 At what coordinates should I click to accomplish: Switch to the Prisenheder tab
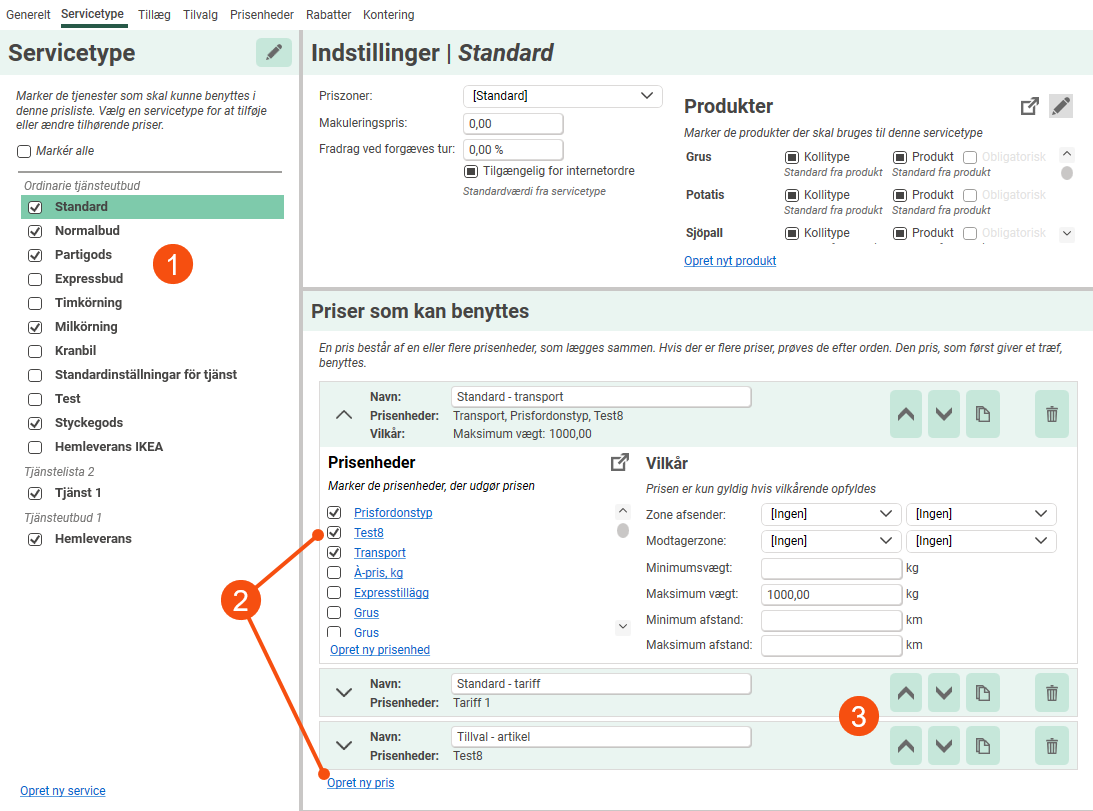pyautogui.click(x=262, y=15)
